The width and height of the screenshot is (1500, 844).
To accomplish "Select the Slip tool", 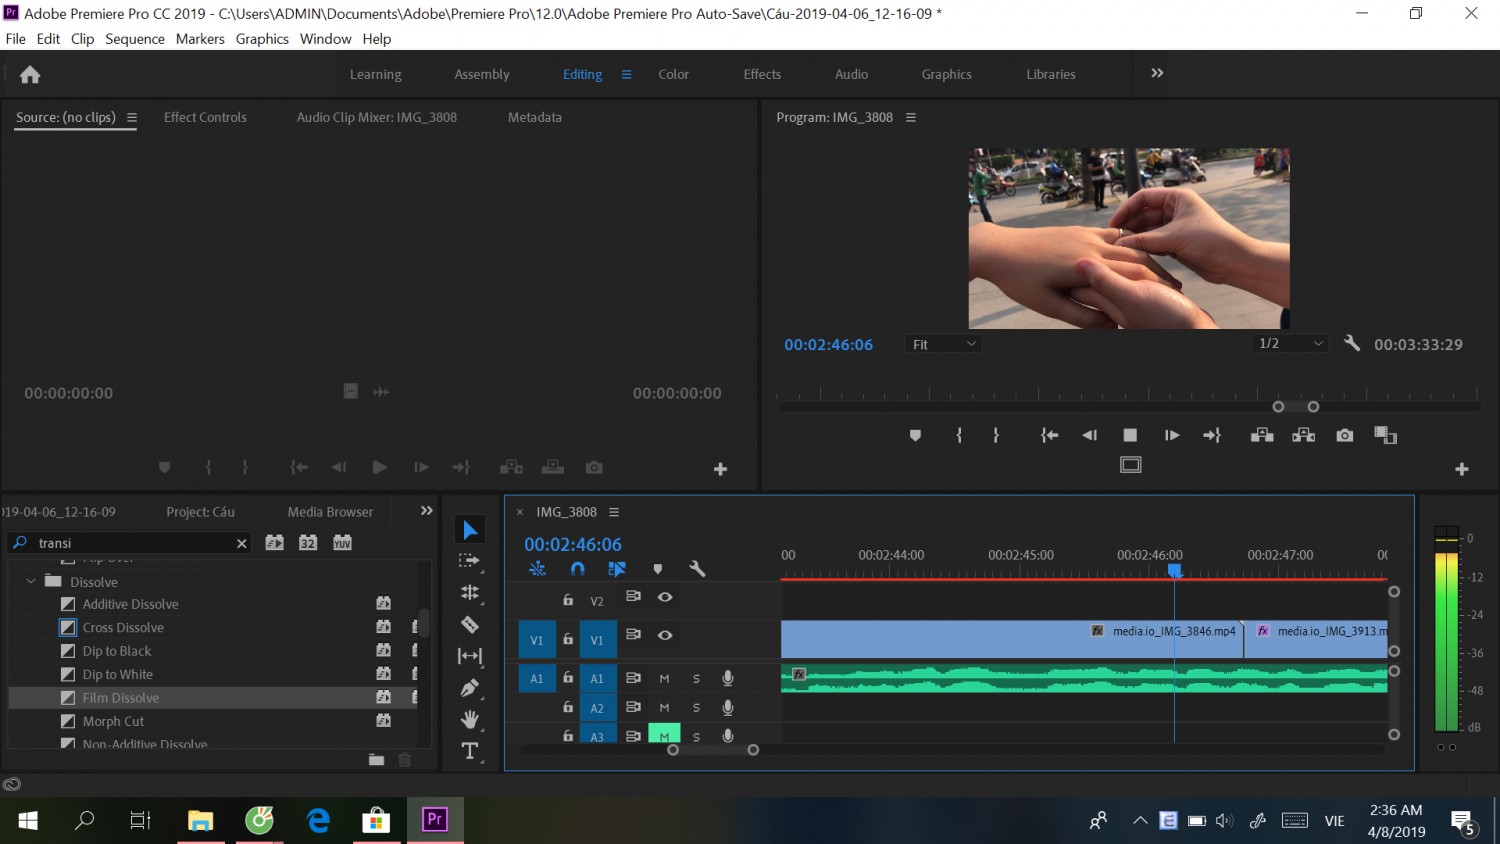I will click(470, 656).
